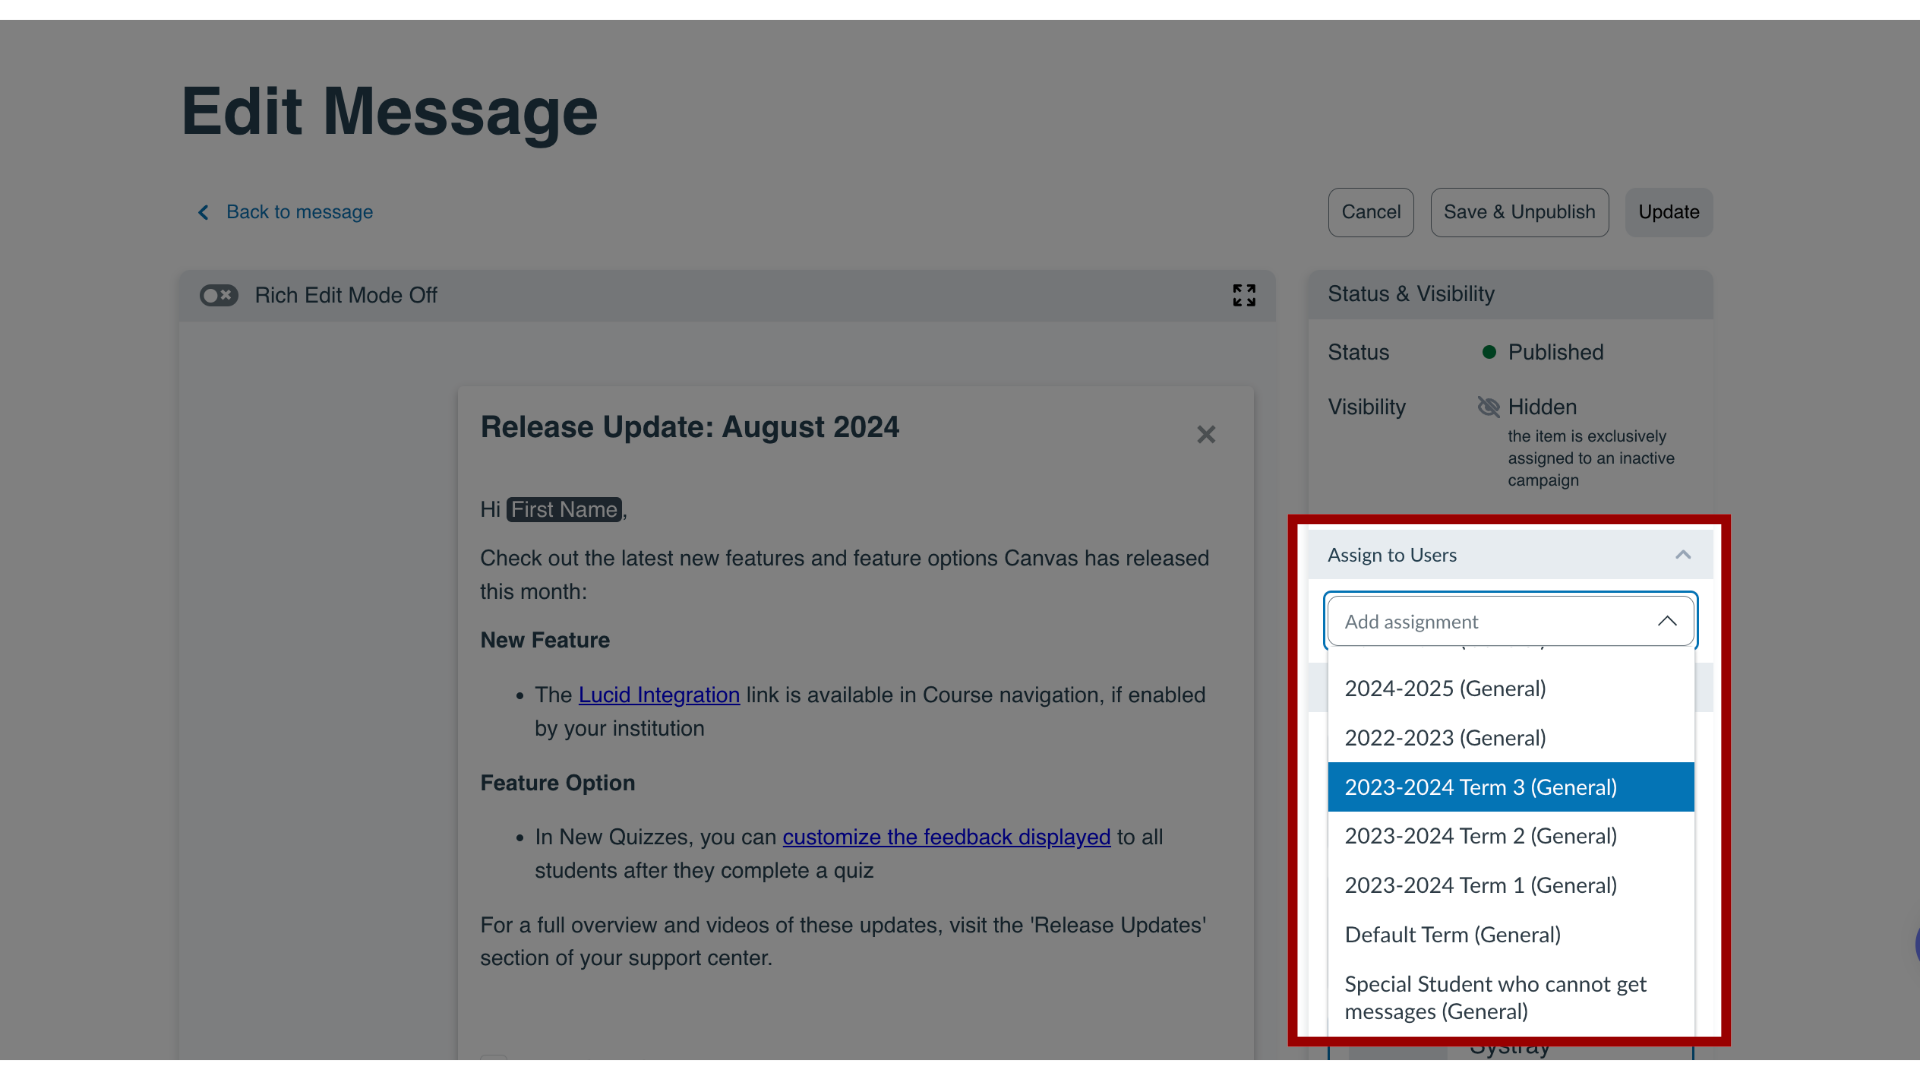The height and width of the screenshot is (1080, 1920).
Task: Click the Update button
Action: click(x=1669, y=212)
